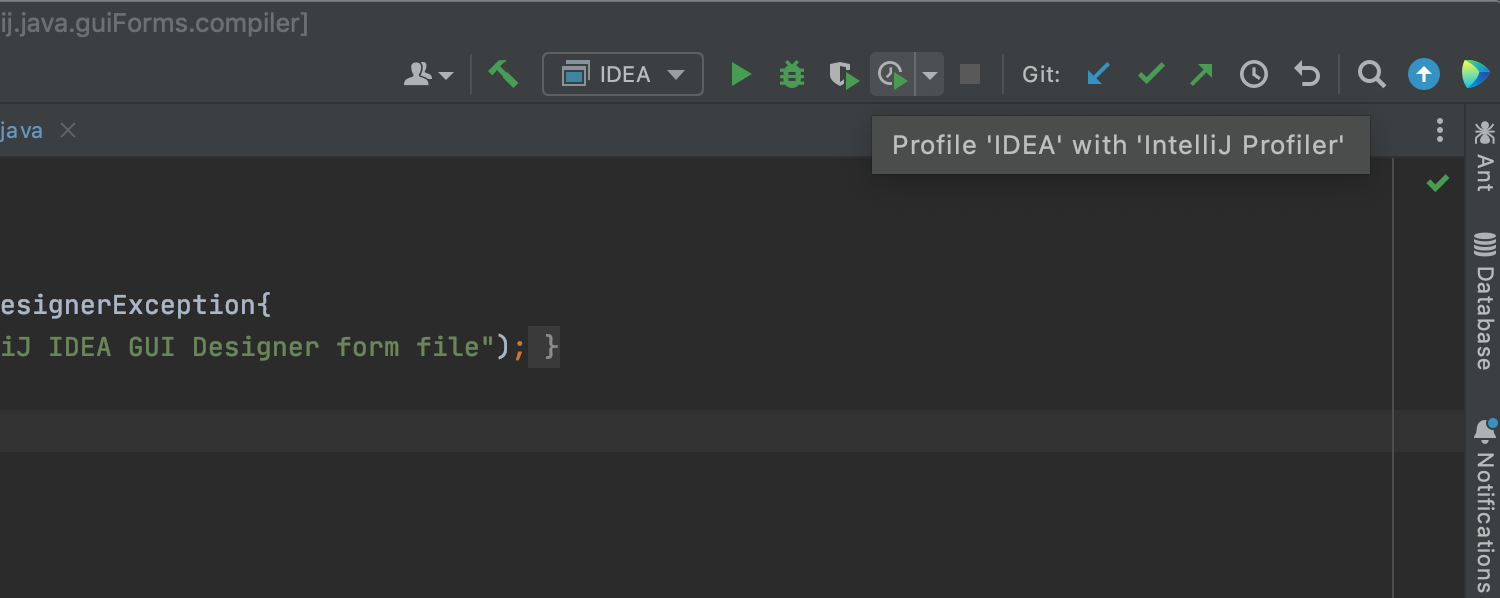Show Git history clock icon

click(x=1254, y=74)
